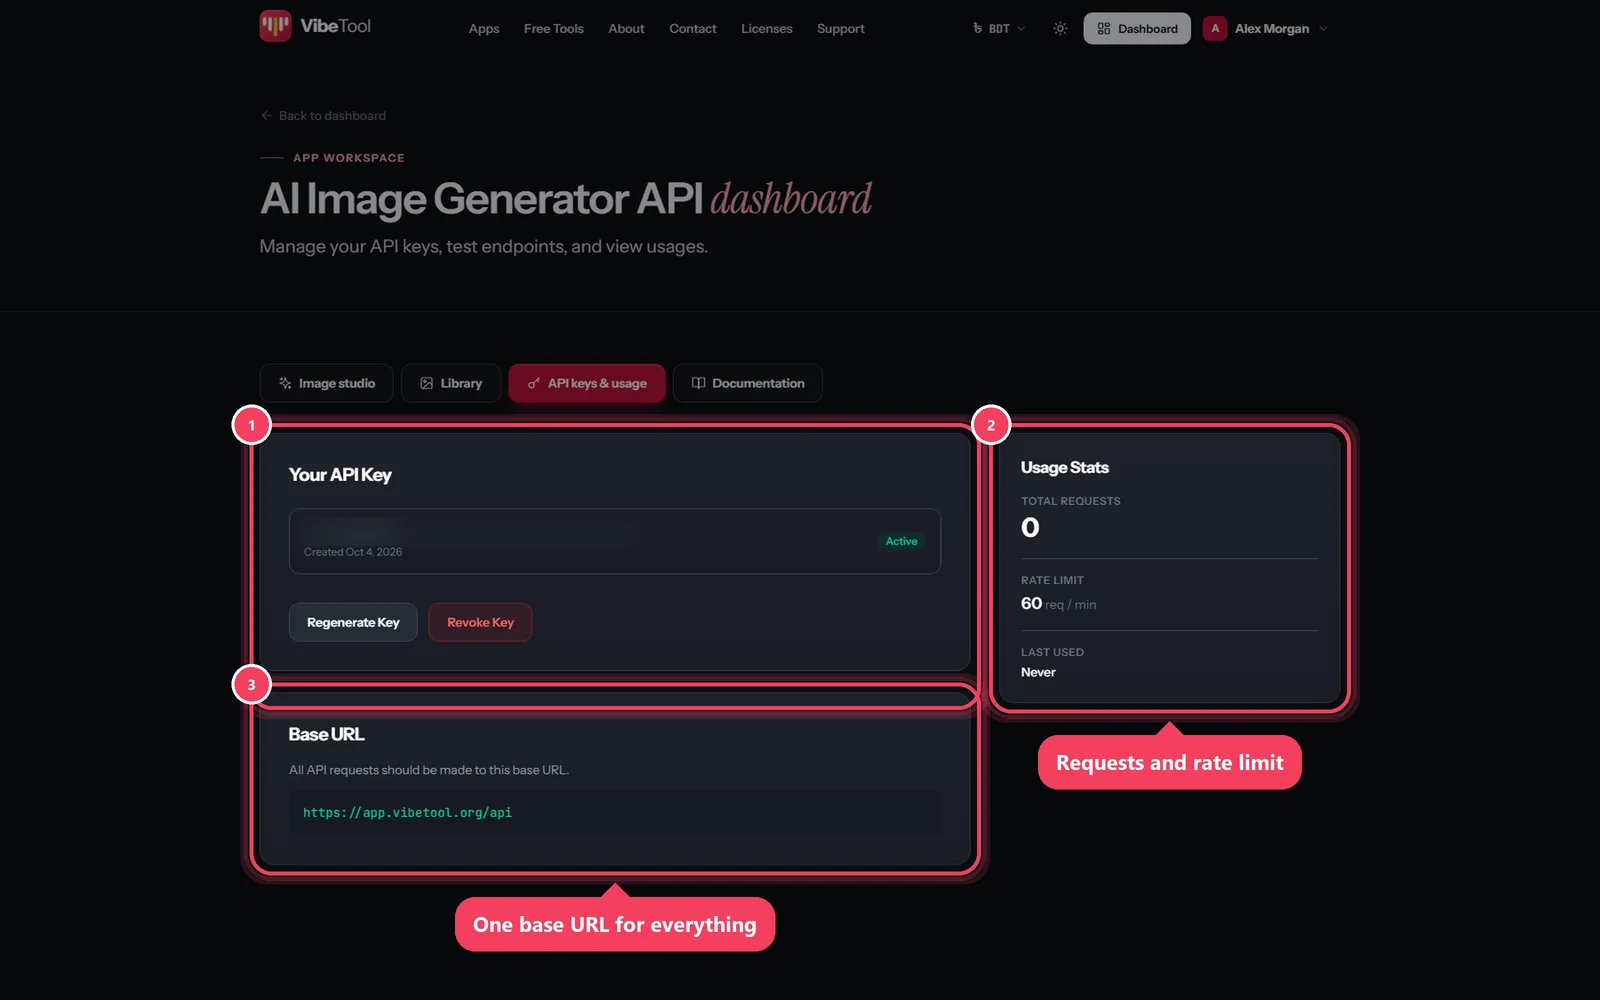This screenshot has height=1000, width=1600.
Task: Toggle the light/dark theme sun icon
Action: pos(1060,29)
